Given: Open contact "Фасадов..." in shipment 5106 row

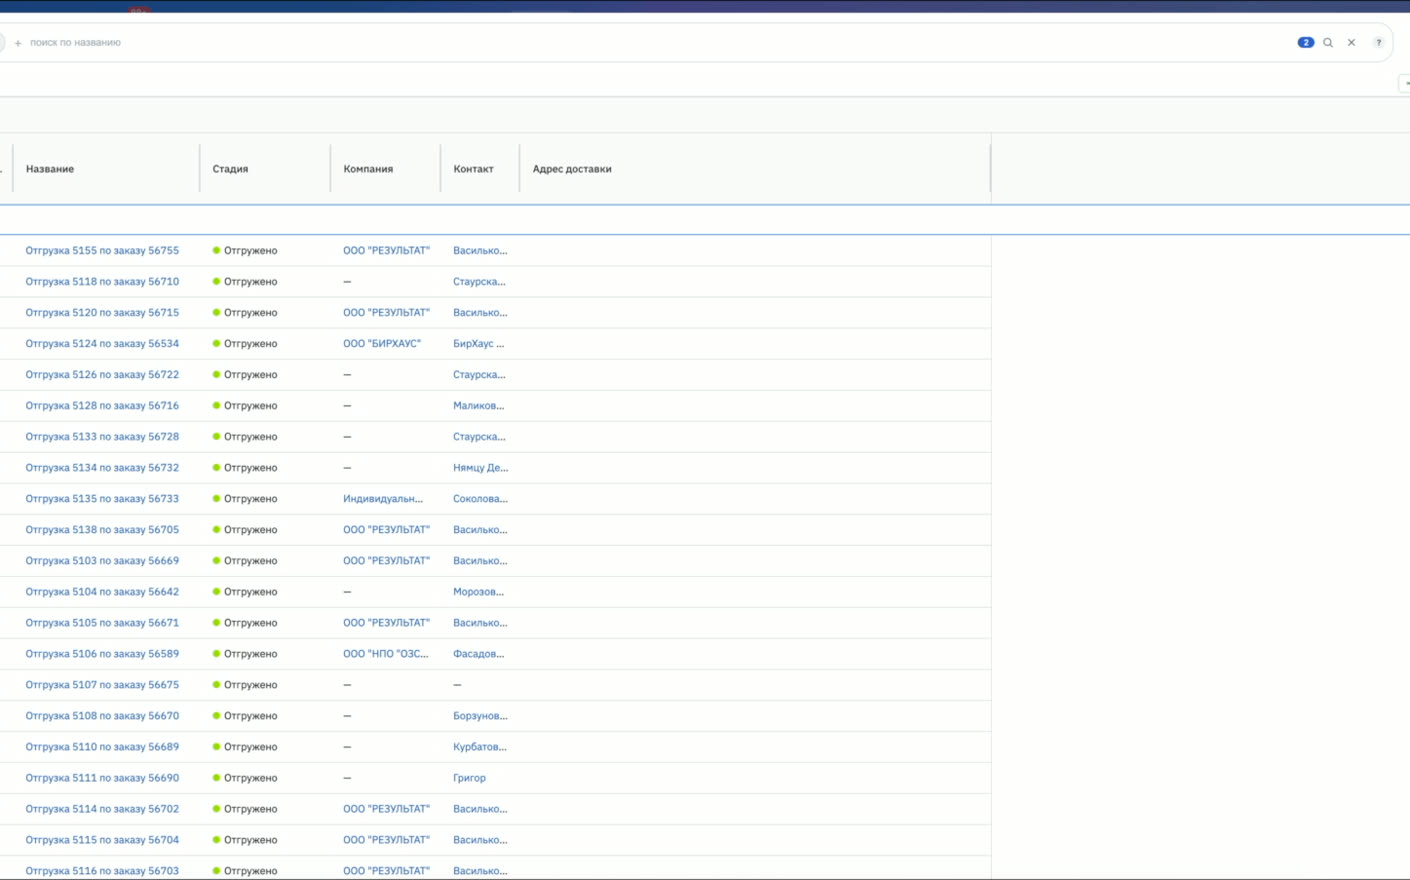Looking at the screenshot, I should tap(478, 654).
